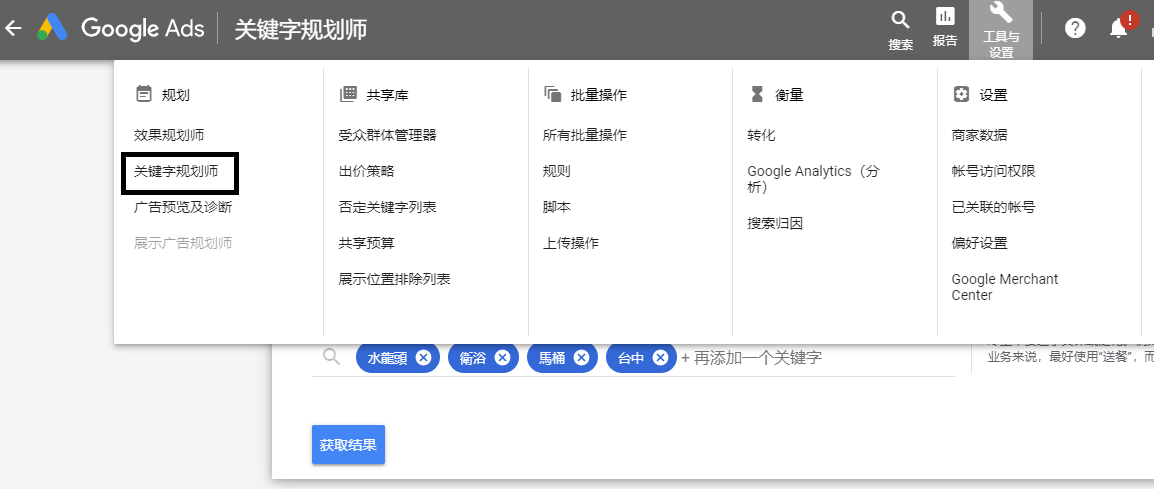This screenshot has height=489, width=1154.
Task: Open the help question mark icon
Action: click(x=1075, y=29)
